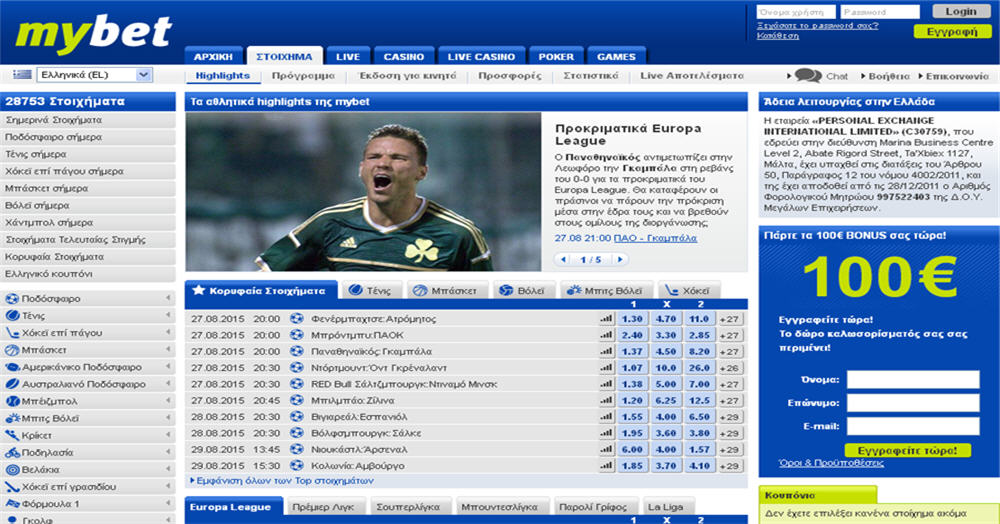1000x524 pixels.
Task: Click the cycling icon beside Ποδηλασία
Action: pyautogui.click(x=12, y=453)
